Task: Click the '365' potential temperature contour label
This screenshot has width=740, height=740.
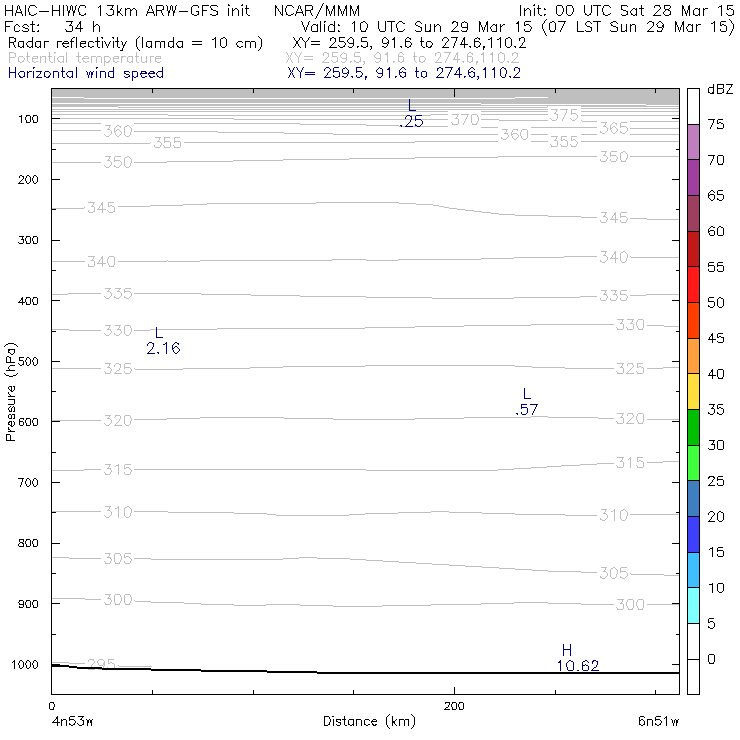Action: [614, 128]
